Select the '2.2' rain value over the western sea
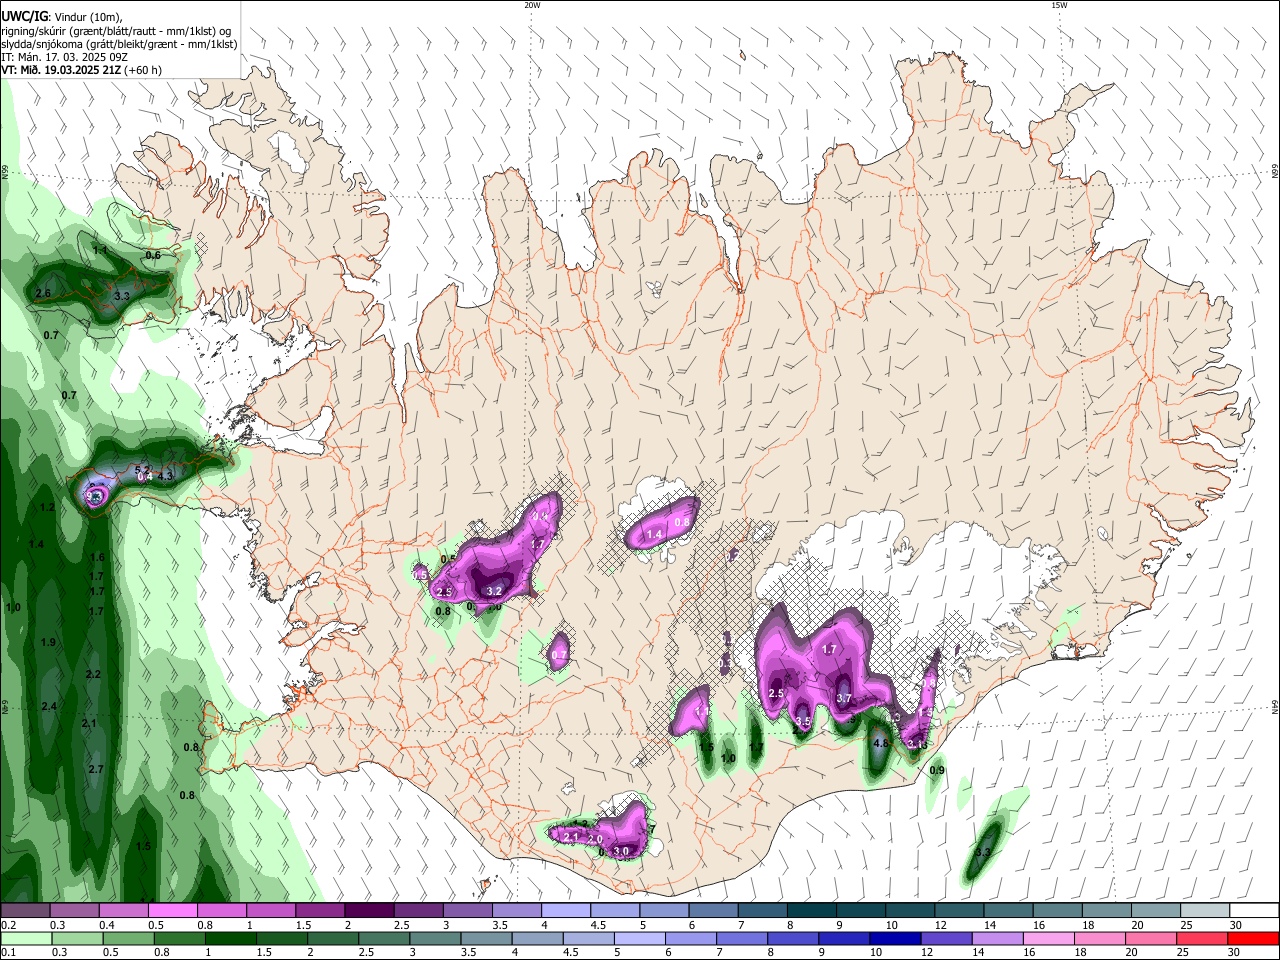This screenshot has height=960, width=1280. coord(93,674)
